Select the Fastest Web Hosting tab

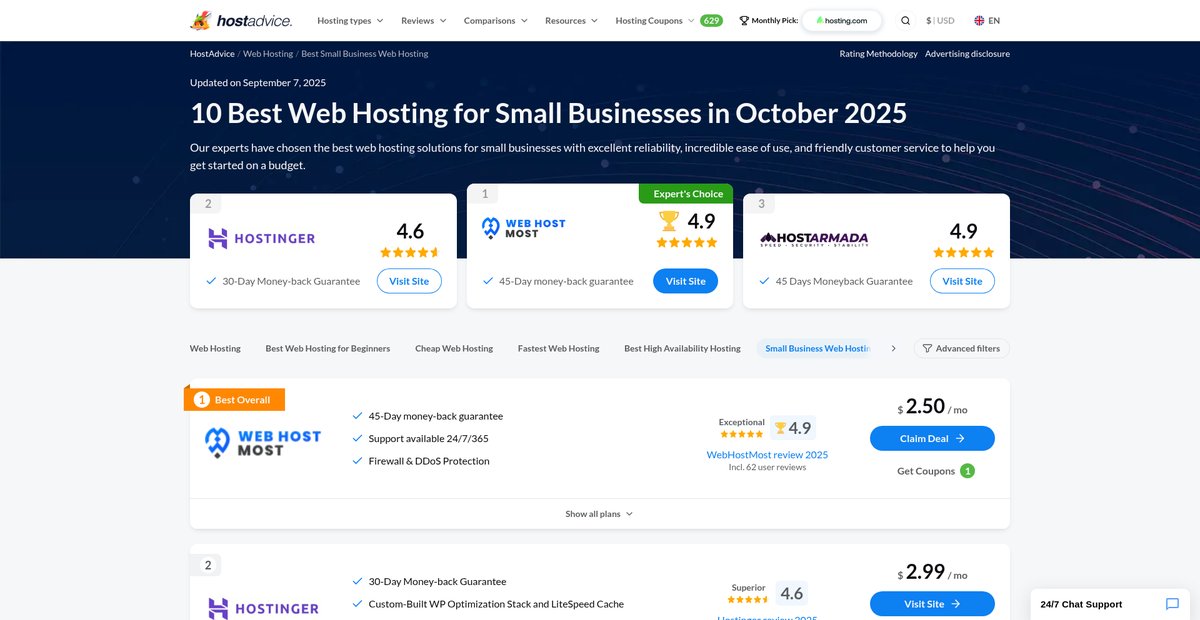[x=559, y=348]
